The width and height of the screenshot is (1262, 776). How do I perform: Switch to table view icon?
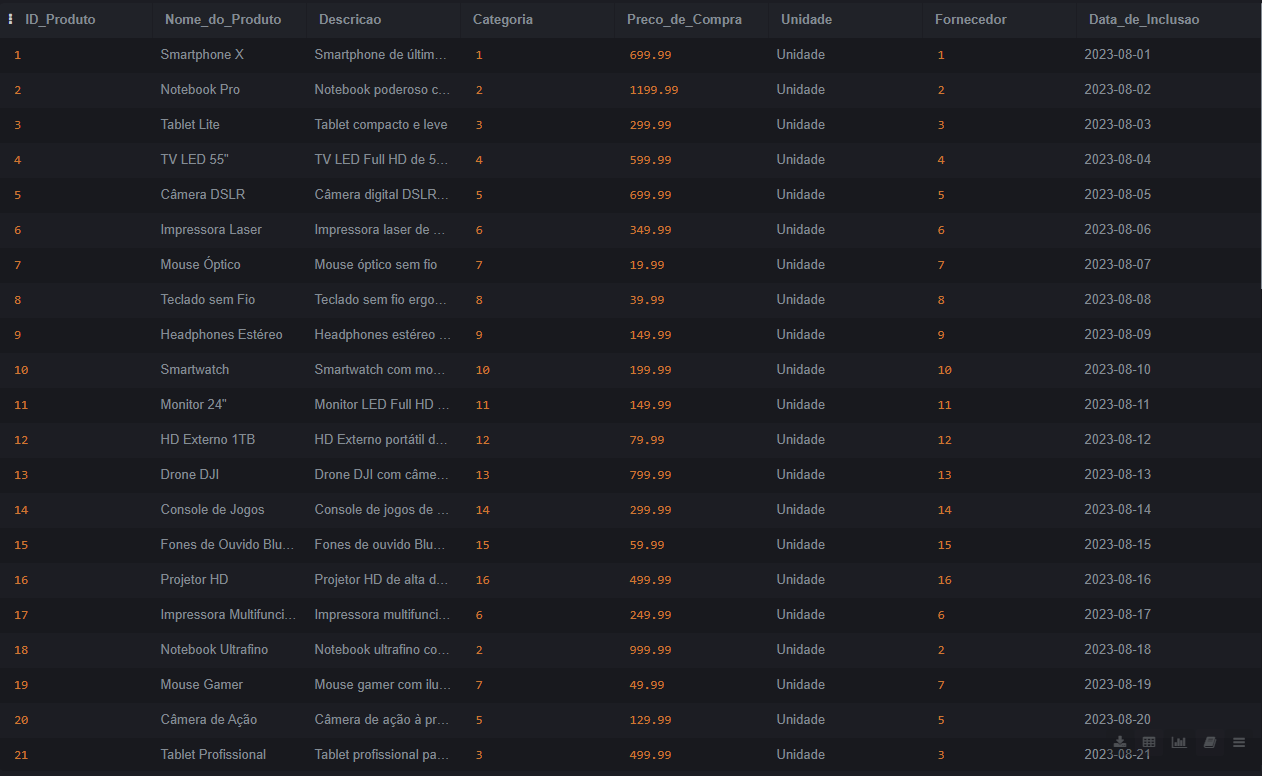coord(1149,742)
